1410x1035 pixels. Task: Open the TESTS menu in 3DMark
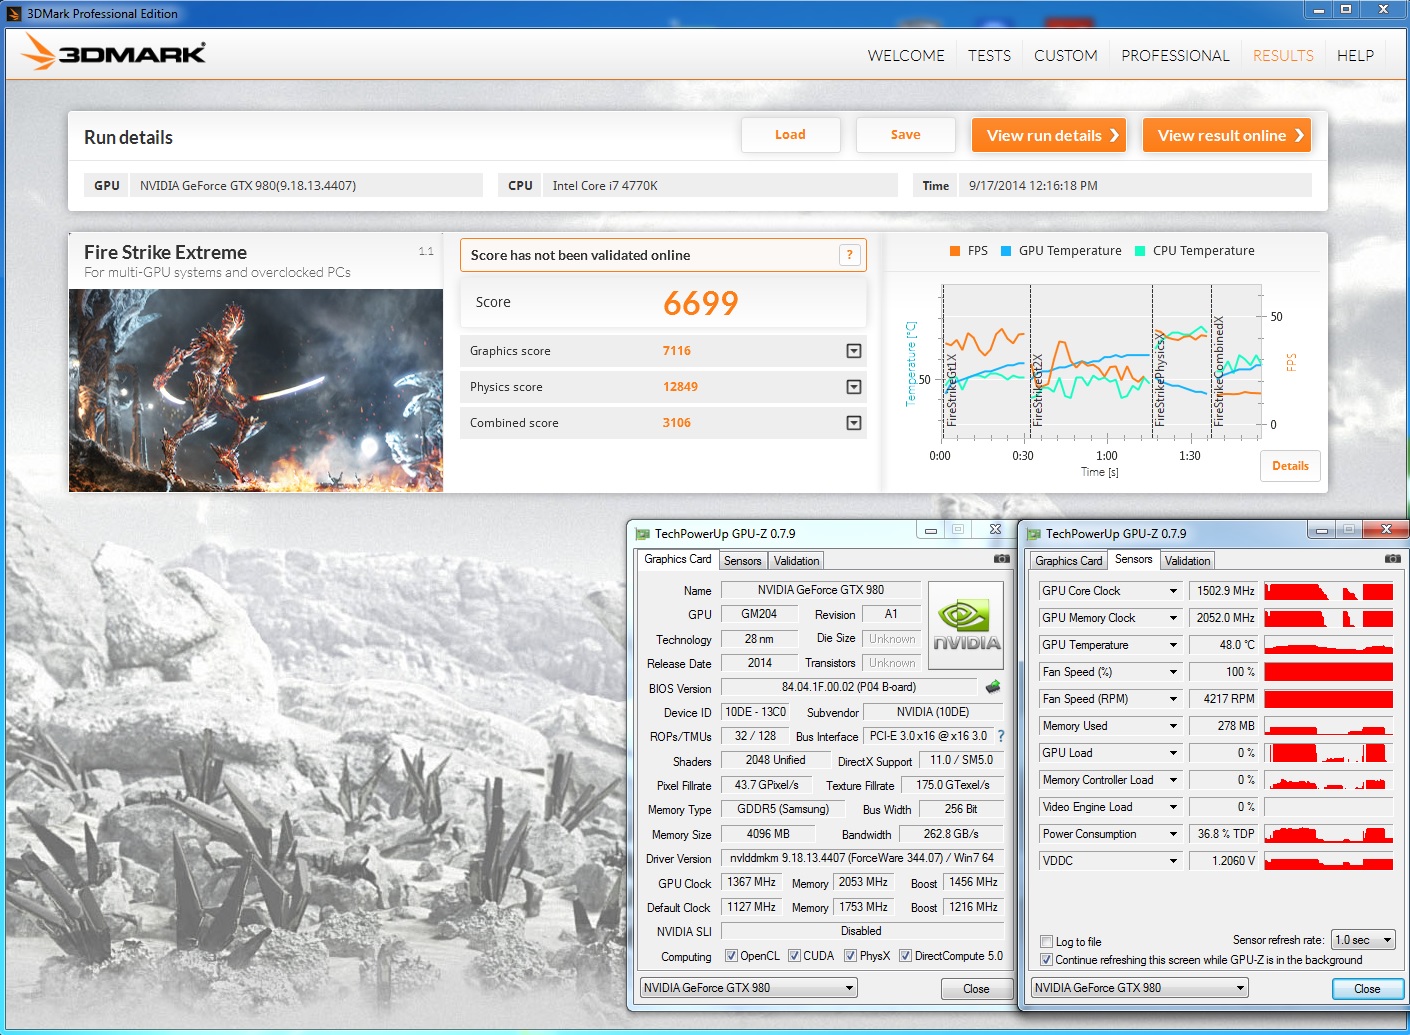(x=989, y=56)
